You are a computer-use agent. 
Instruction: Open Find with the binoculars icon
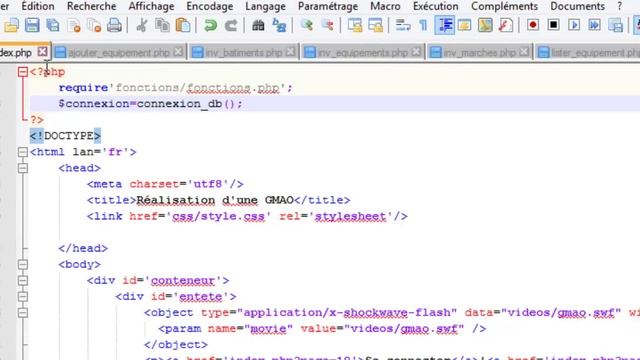click(x=258, y=25)
